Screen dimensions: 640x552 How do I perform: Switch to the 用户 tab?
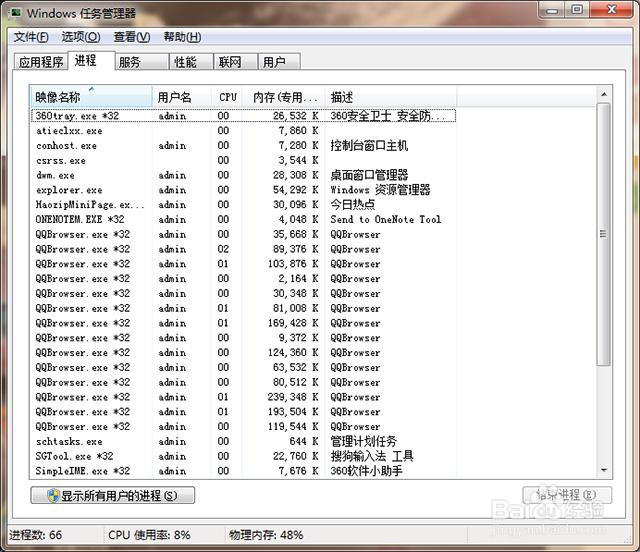click(280, 62)
